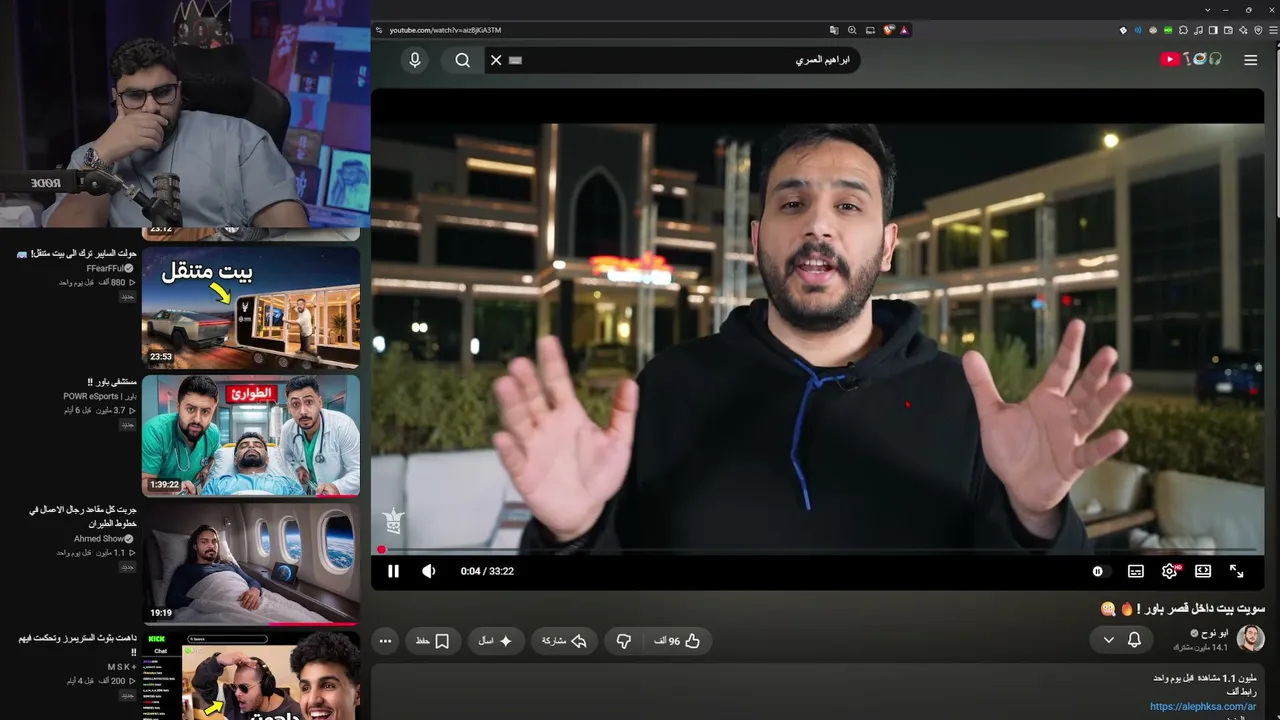Open the subscription notification bell dropdown
Screen dimensions: 1280x720
pos(1122,640)
